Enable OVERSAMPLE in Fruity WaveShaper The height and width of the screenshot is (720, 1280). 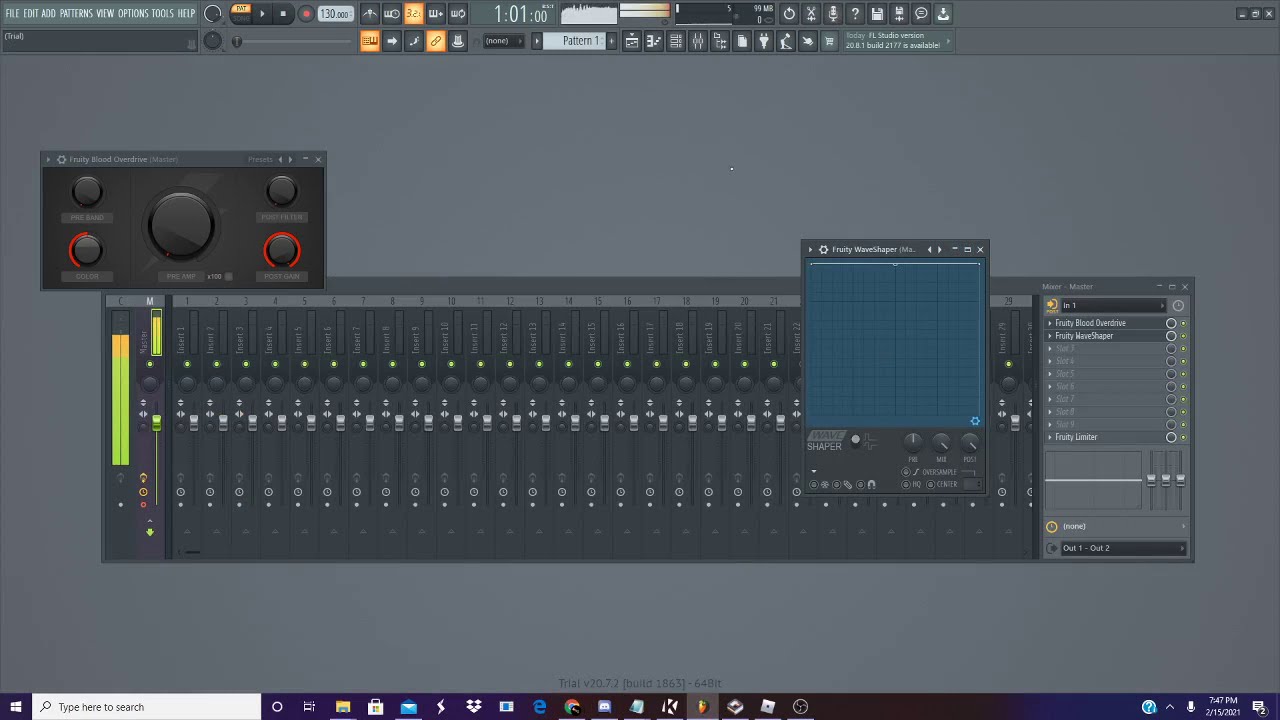[x=906, y=472]
